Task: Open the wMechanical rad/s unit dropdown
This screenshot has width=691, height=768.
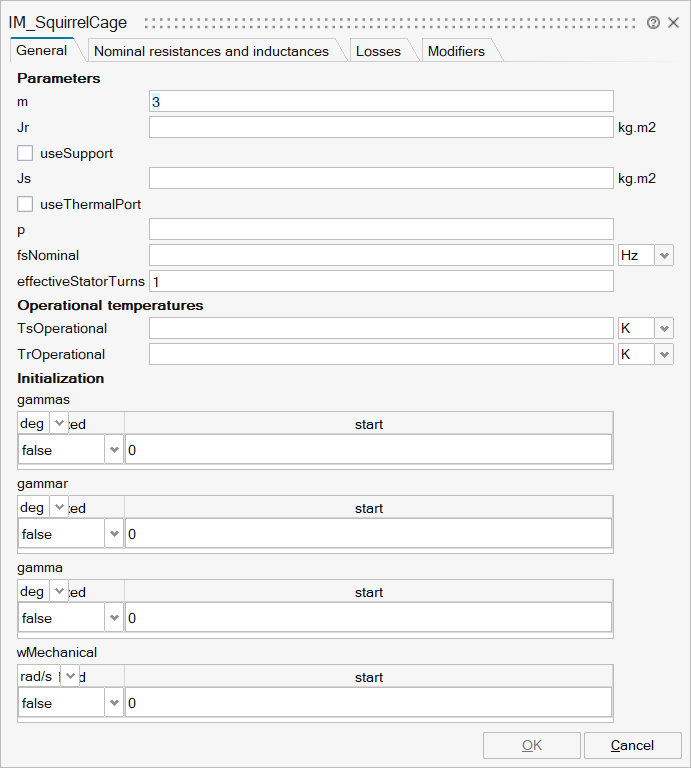Action: coord(70,677)
